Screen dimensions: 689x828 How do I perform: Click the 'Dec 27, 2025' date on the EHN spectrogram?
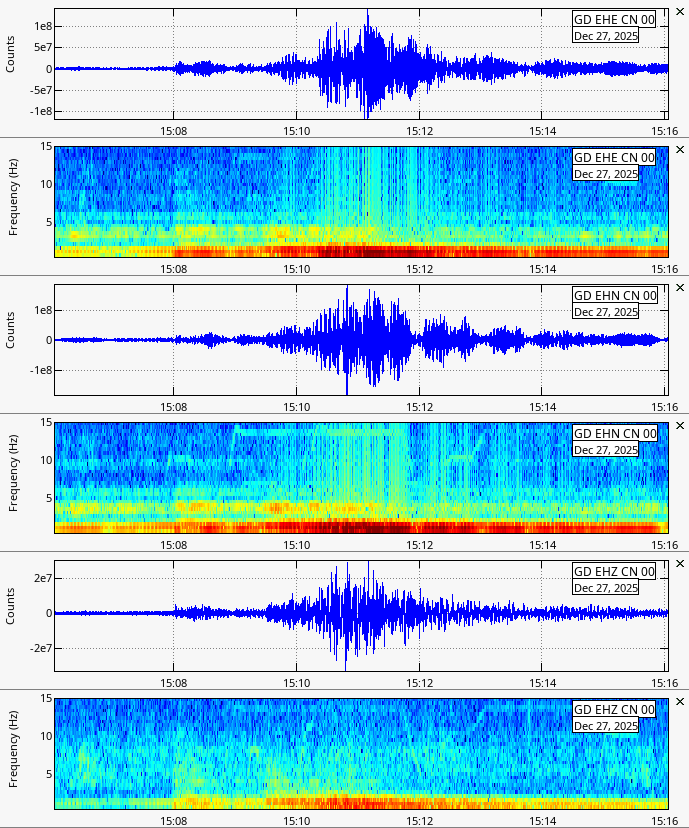click(606, 450)
